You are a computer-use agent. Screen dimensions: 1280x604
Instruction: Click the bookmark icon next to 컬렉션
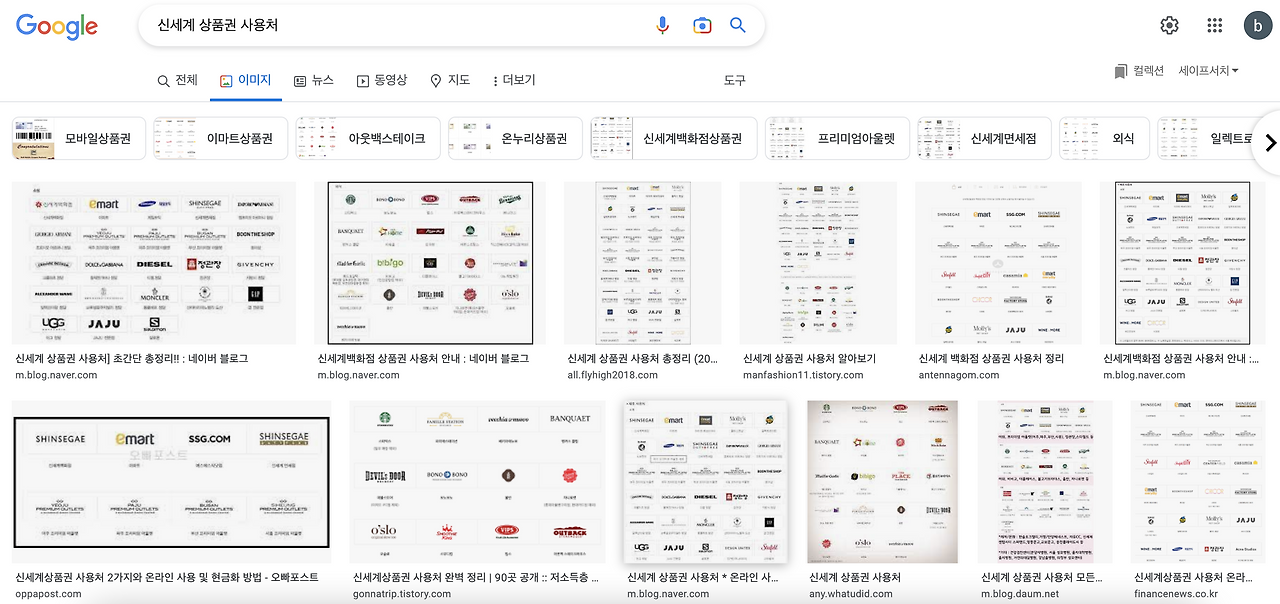coord(1121,71)
